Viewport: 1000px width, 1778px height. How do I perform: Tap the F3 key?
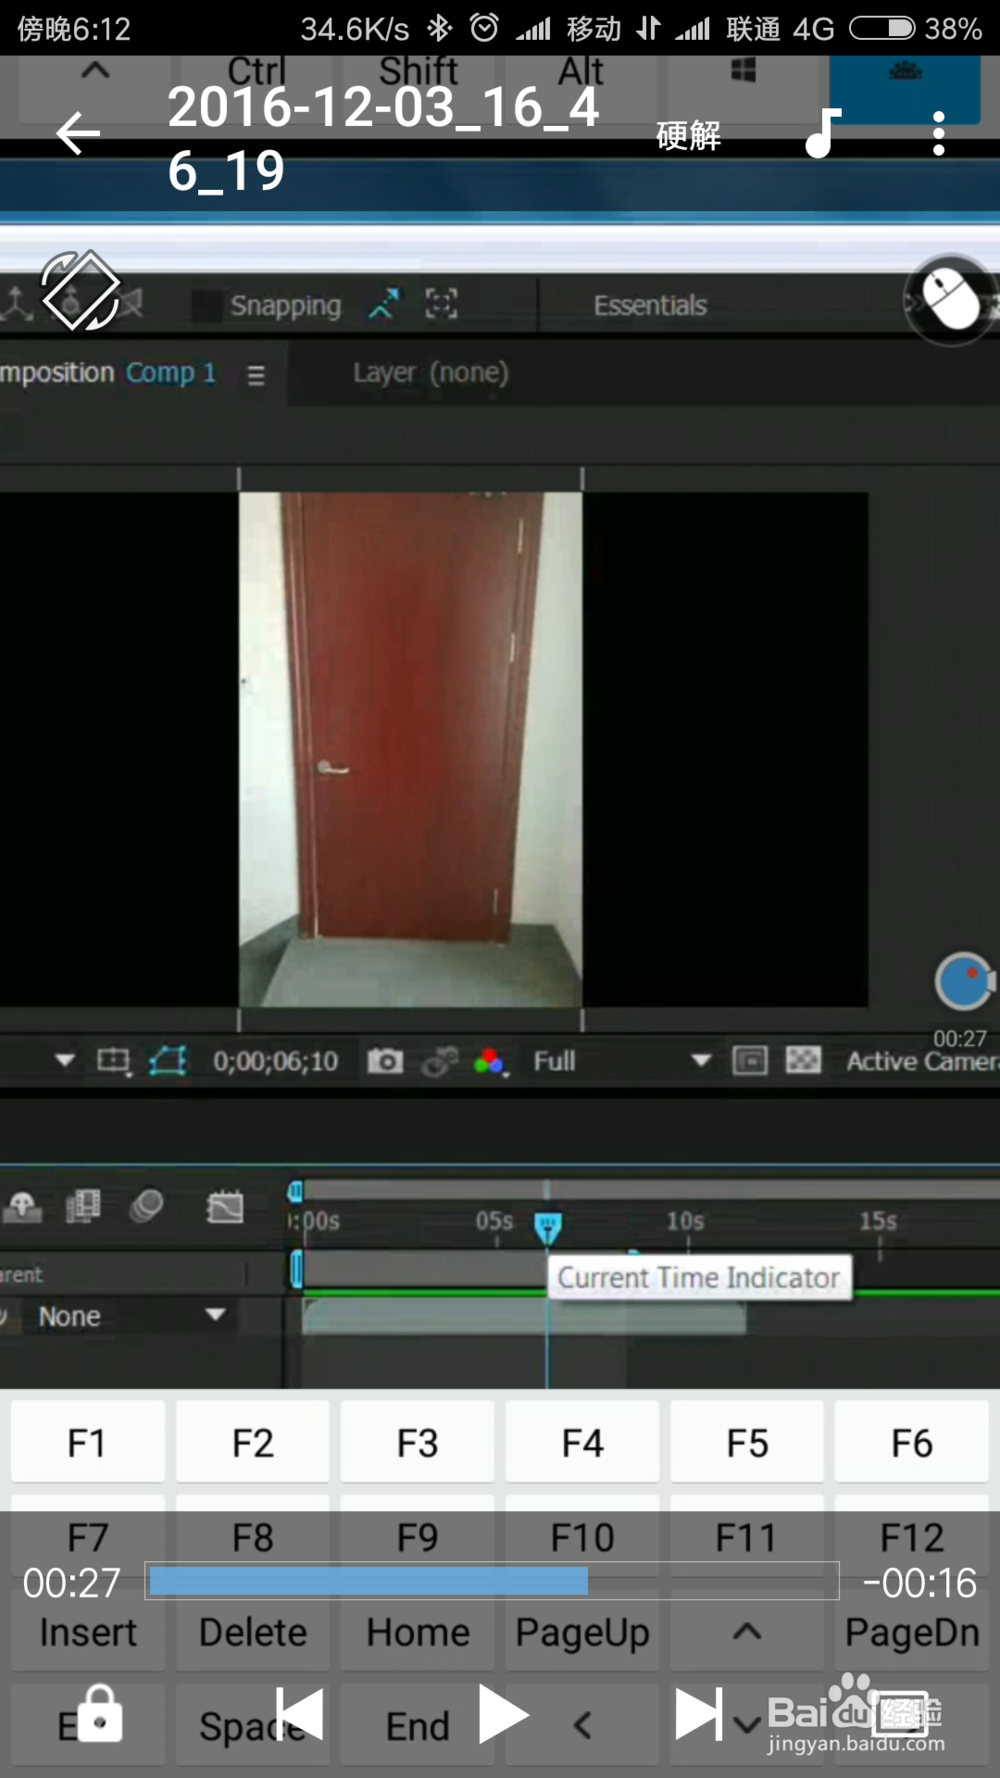pyautogui.click(x=417, y=1443)
